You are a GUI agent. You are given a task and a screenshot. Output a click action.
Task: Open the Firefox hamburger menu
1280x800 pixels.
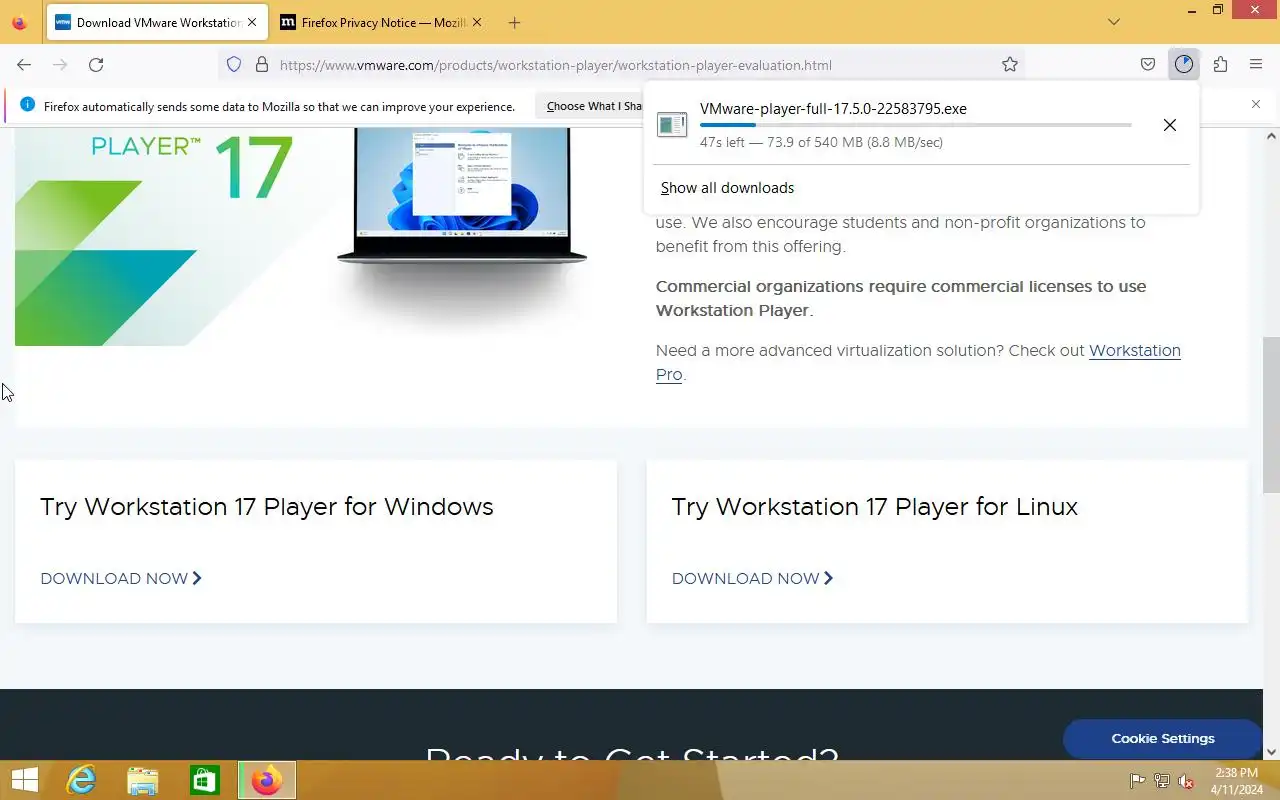(x=1256, y=65)
